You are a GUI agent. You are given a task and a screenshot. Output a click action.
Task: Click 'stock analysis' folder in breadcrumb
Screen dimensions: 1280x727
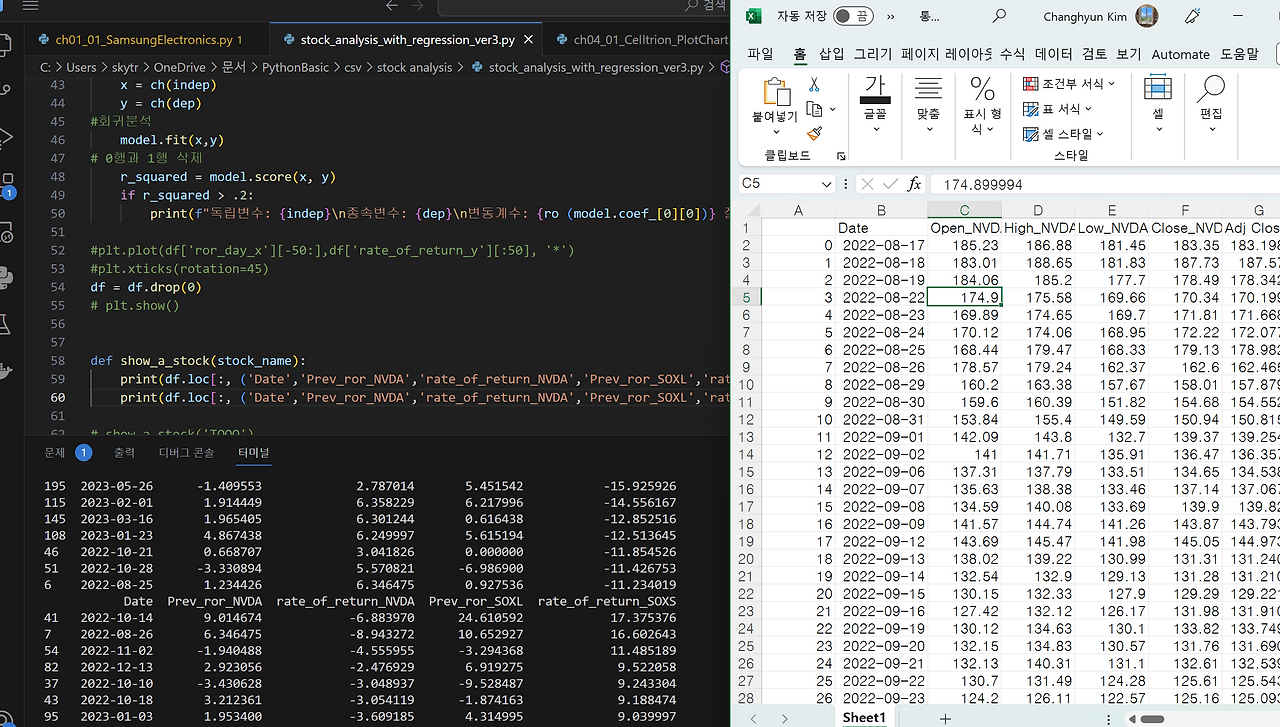[x=414, y=67]
